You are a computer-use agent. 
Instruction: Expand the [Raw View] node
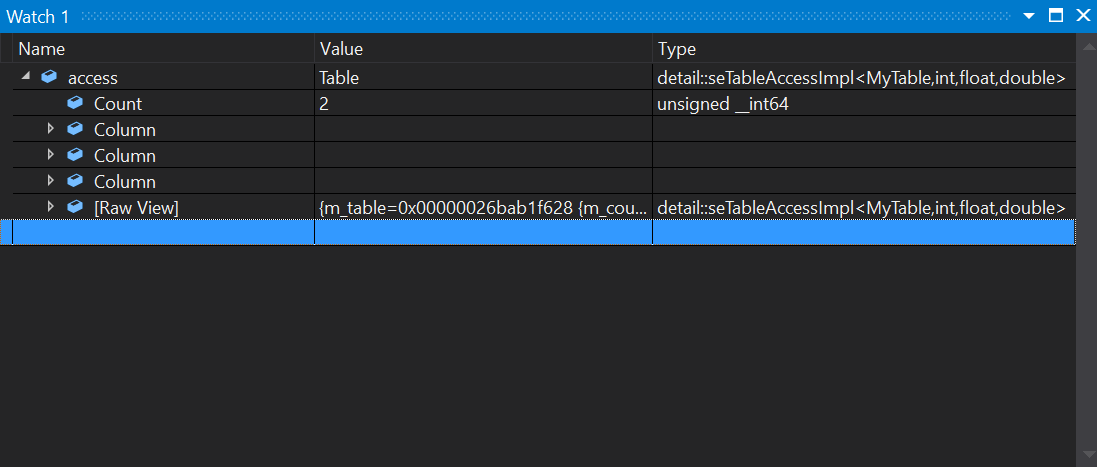coord(51,207)
